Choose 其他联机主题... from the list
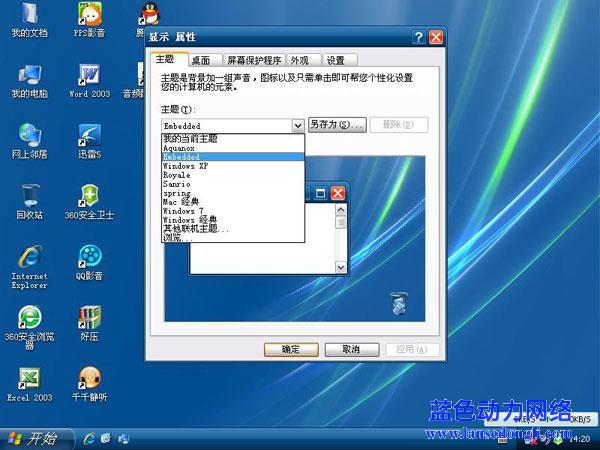 pos(233,228)
